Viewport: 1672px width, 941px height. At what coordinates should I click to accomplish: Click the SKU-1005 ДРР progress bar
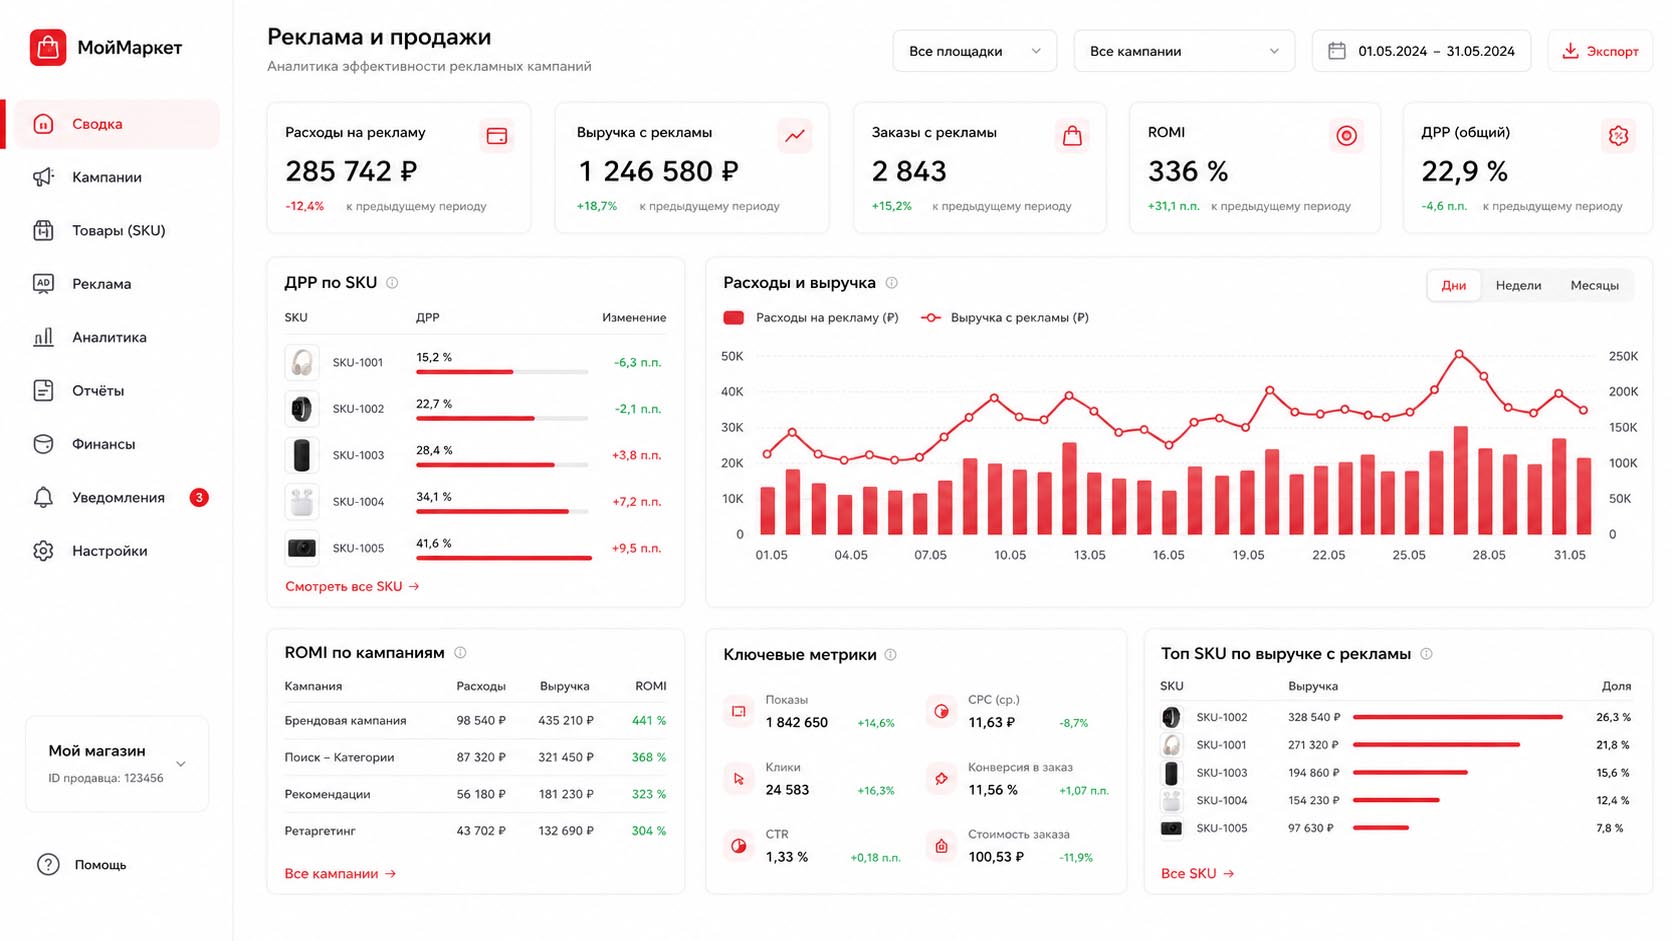502,558
